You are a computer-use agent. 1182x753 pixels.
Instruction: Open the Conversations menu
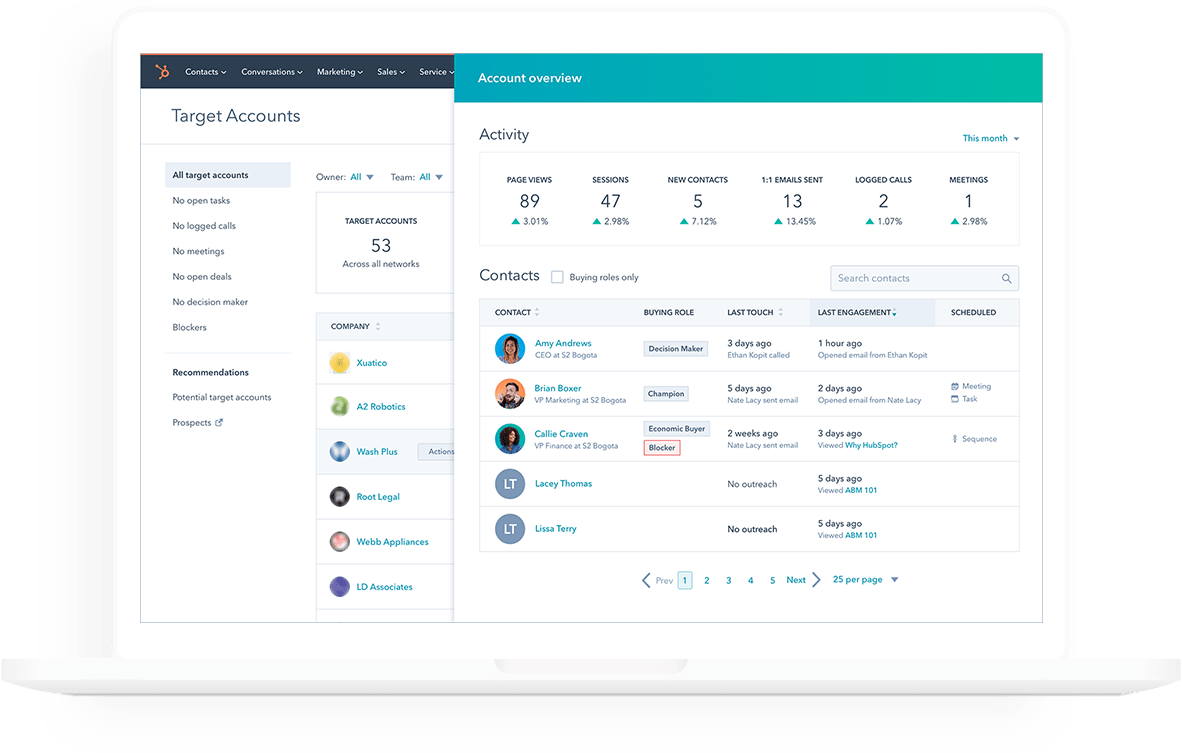click(x=270, y=71)
